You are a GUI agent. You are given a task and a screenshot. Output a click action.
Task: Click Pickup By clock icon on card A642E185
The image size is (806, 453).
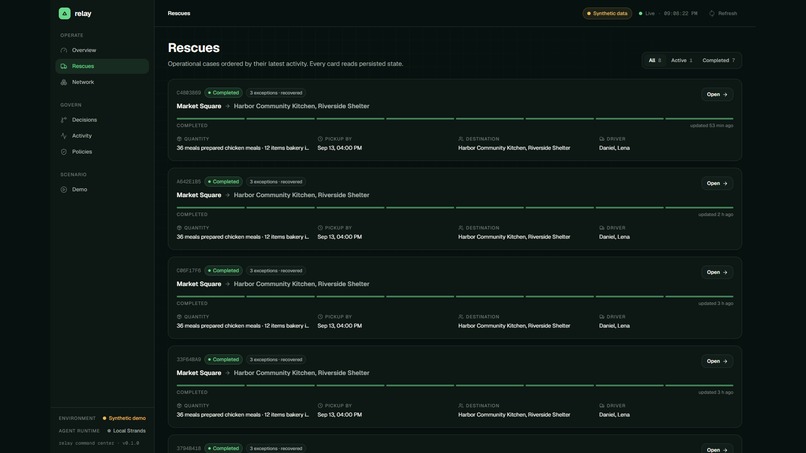point(320,228)
